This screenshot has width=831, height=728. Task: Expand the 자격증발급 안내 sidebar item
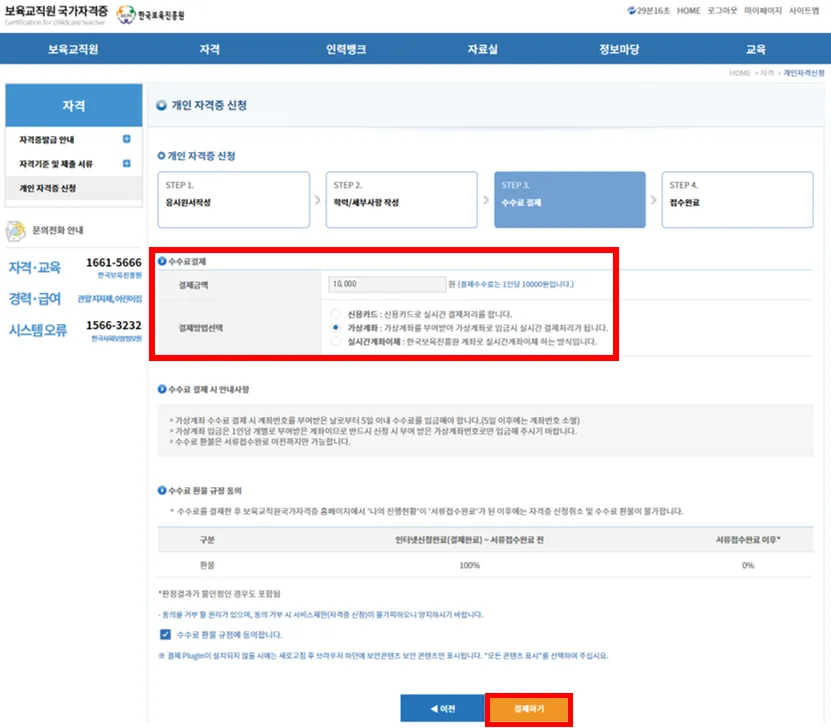(126, 140)
